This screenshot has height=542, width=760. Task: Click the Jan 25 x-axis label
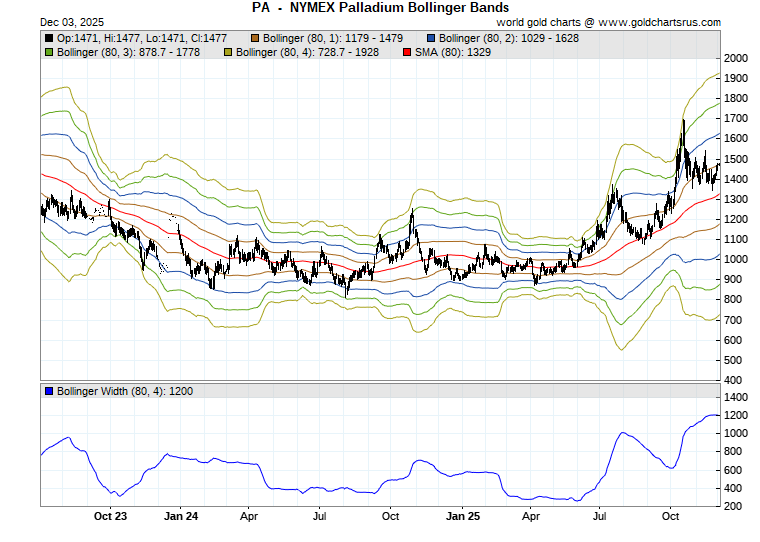pos(461,517)
